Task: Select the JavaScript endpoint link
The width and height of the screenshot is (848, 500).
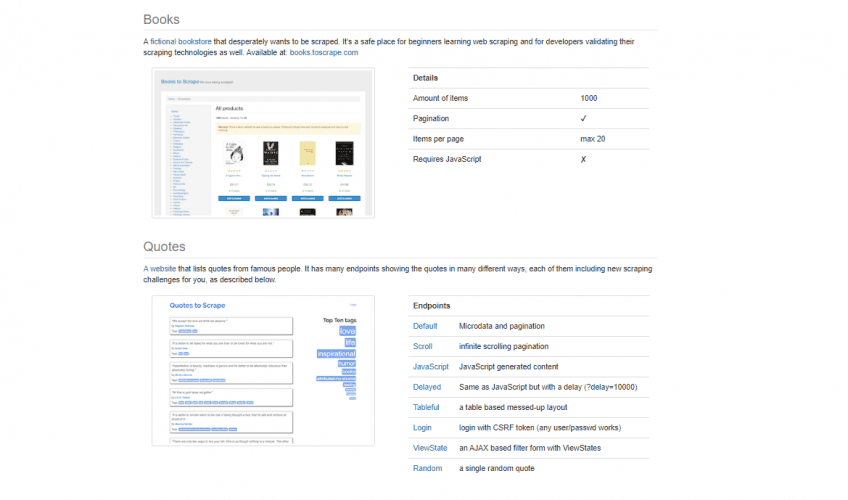Action: (431, 367)
